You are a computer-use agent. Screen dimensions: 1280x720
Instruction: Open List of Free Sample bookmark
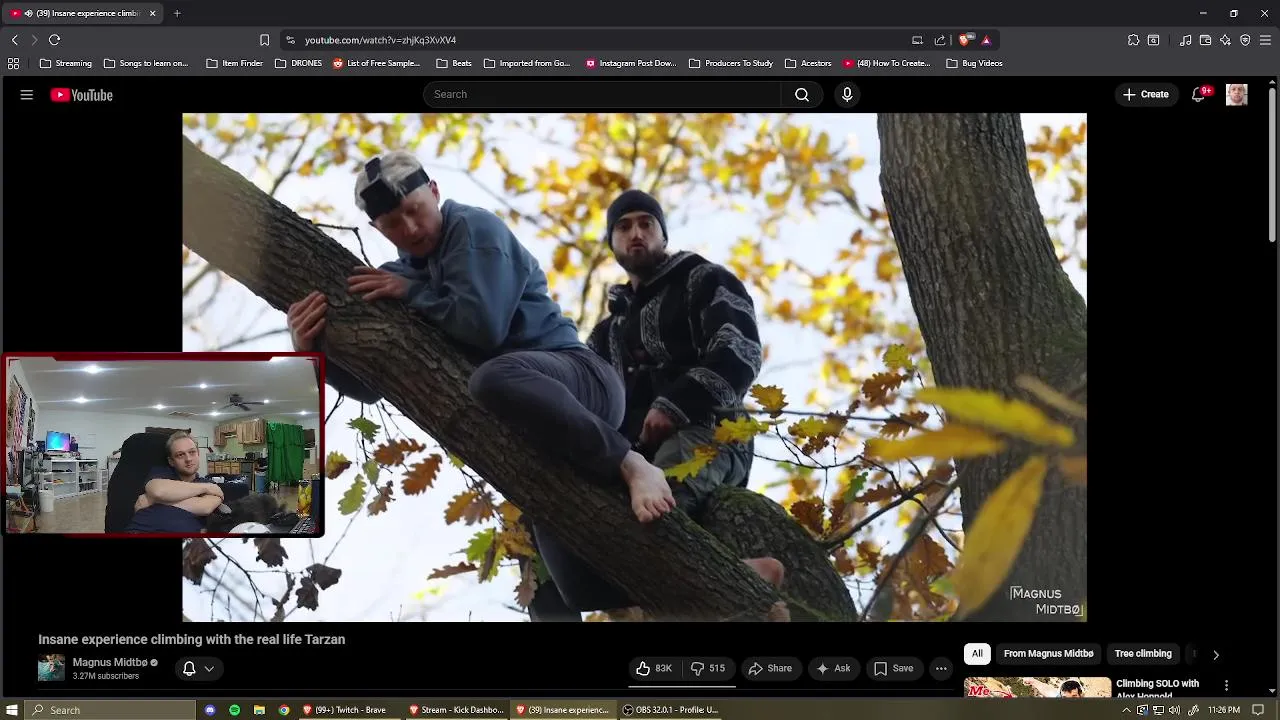pyautogui.click(x=376, y=63)
